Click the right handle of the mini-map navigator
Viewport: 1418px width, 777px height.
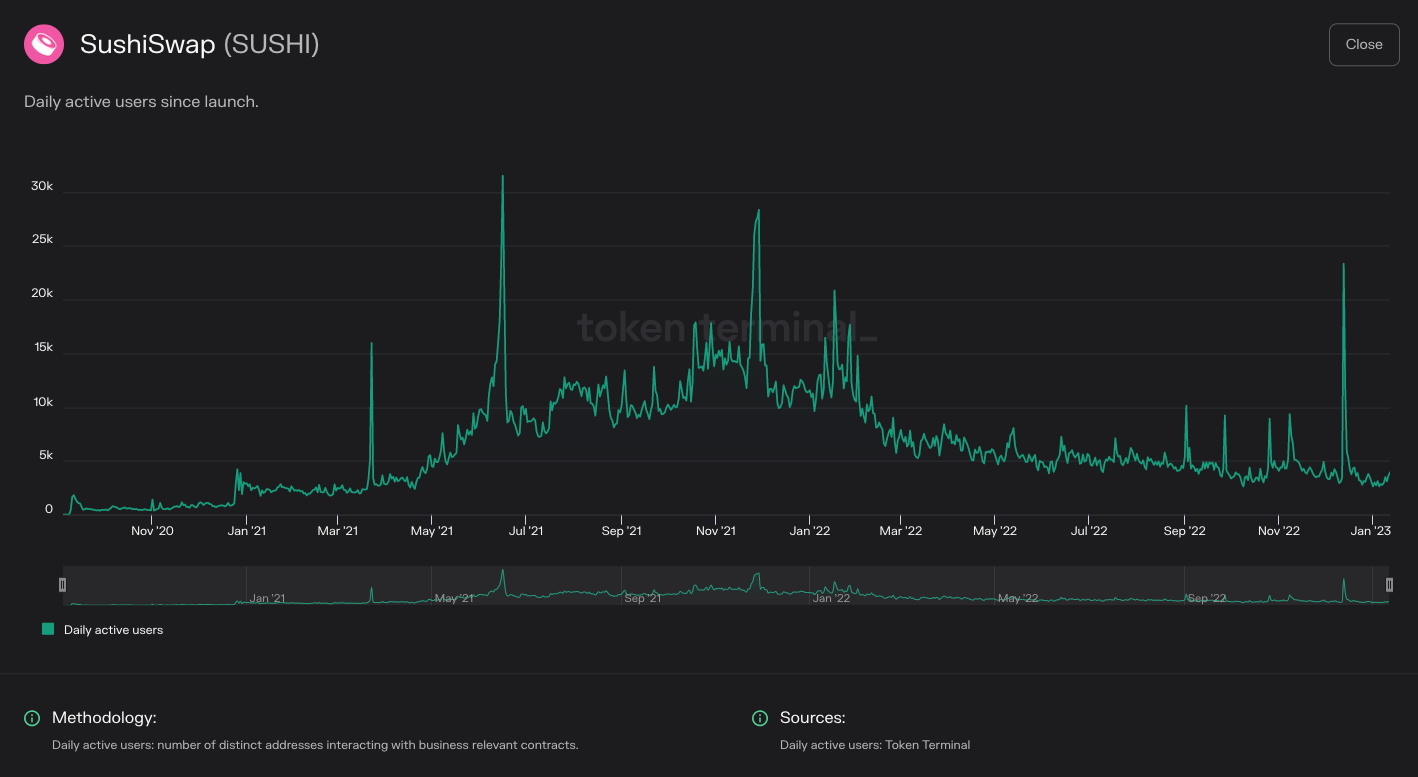pyautogui.click(x=1389, y=584)
